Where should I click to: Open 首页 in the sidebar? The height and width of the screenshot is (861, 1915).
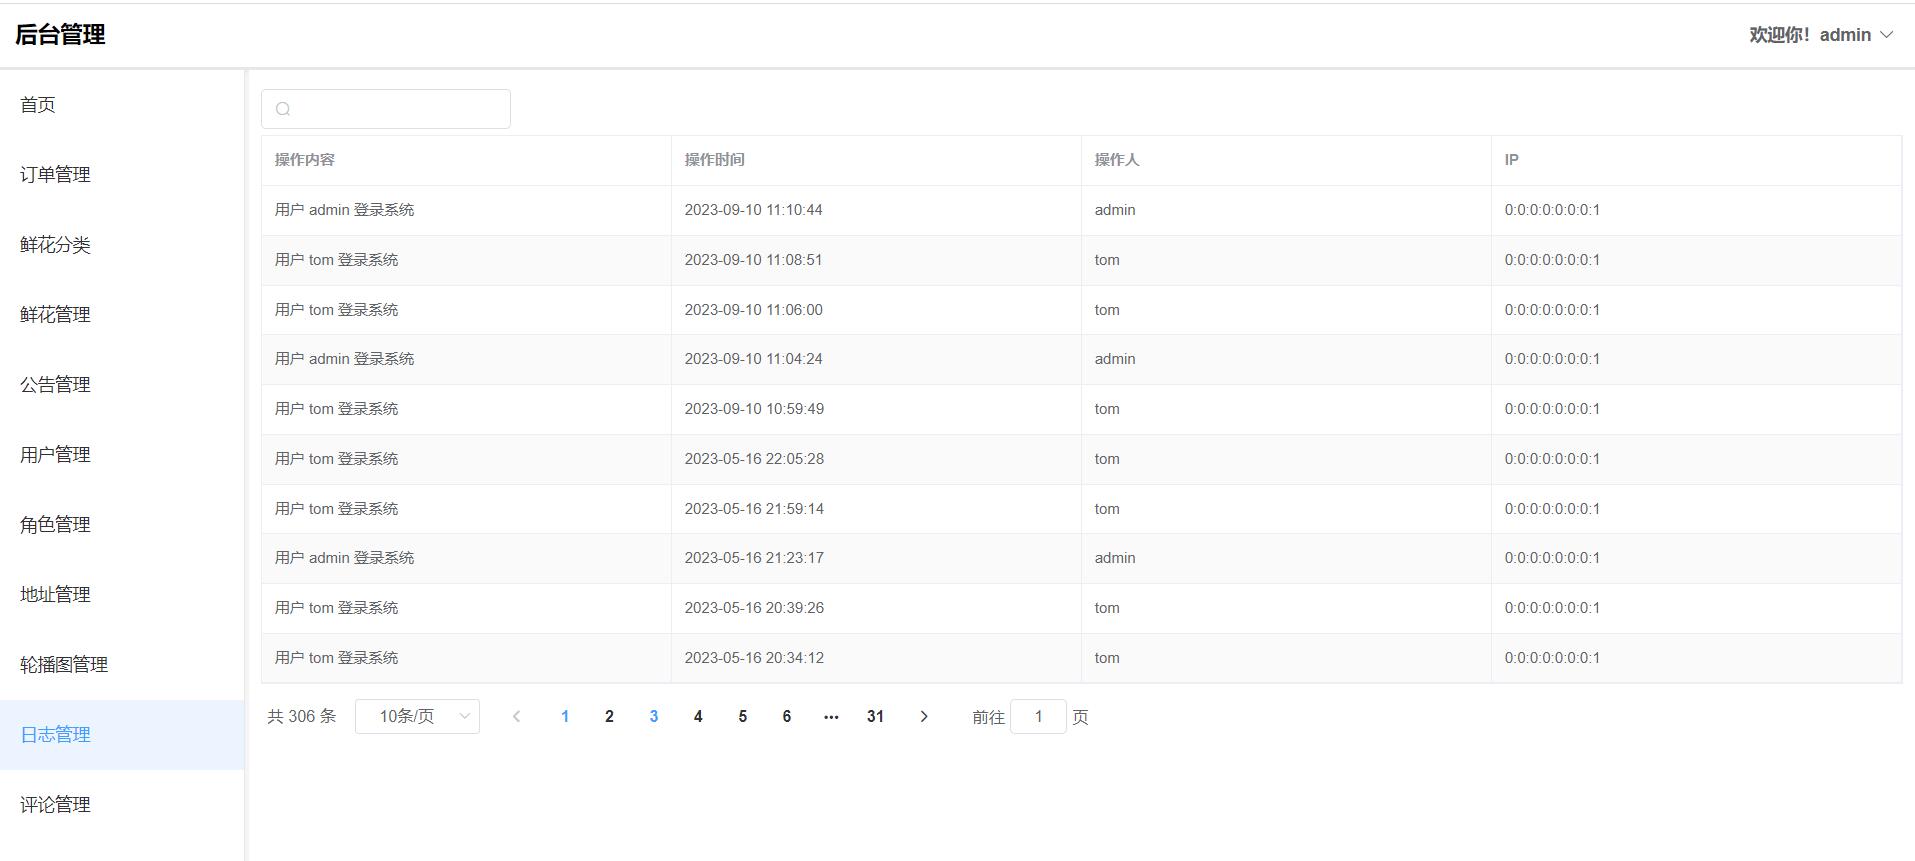[122, 105]
